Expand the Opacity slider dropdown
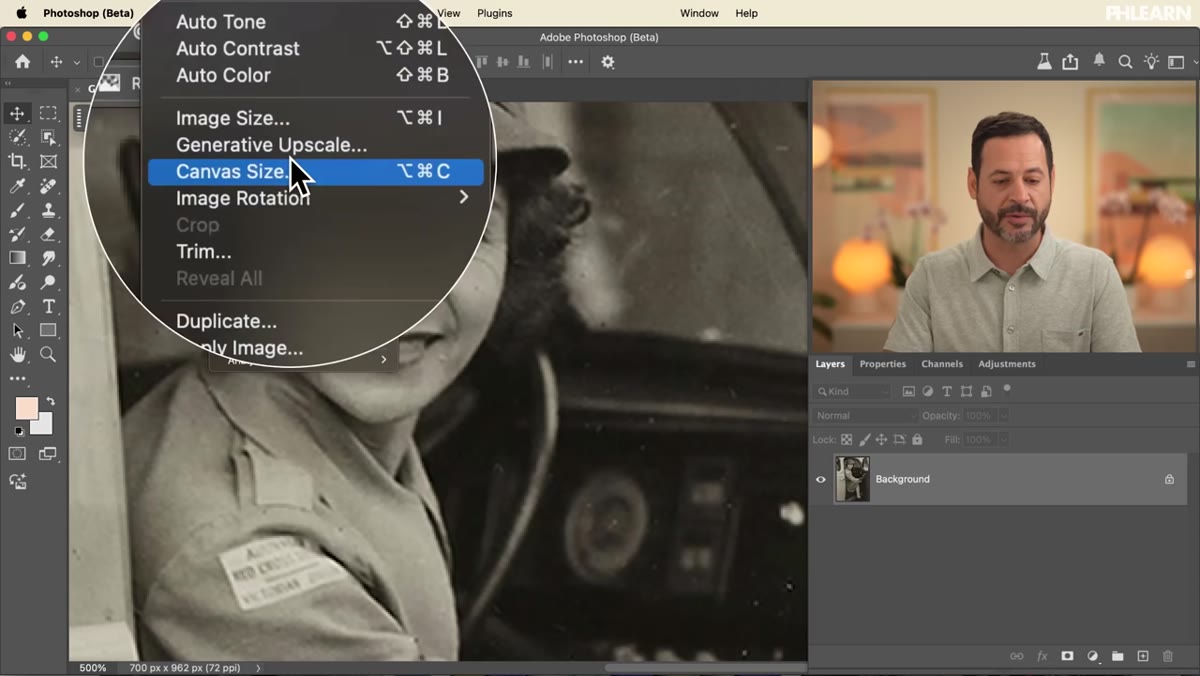 click(x=1003, y=415)
